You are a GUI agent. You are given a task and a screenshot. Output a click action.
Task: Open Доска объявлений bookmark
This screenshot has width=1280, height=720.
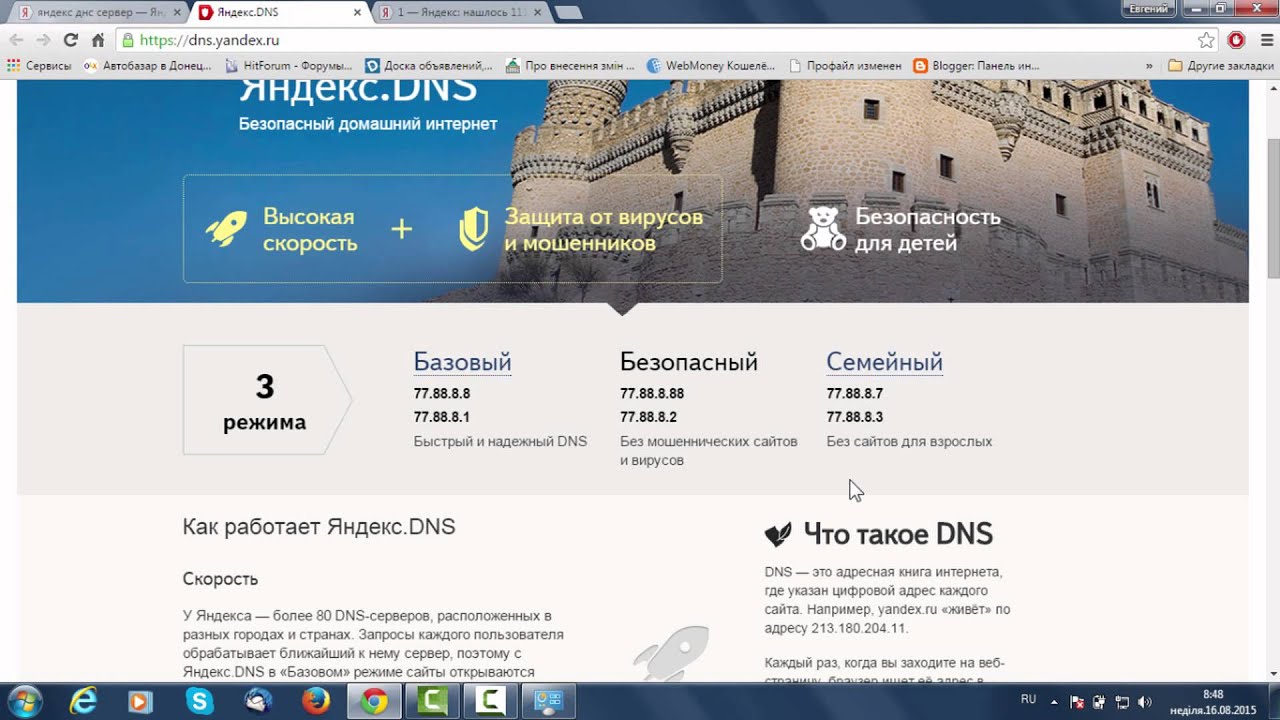428,65
